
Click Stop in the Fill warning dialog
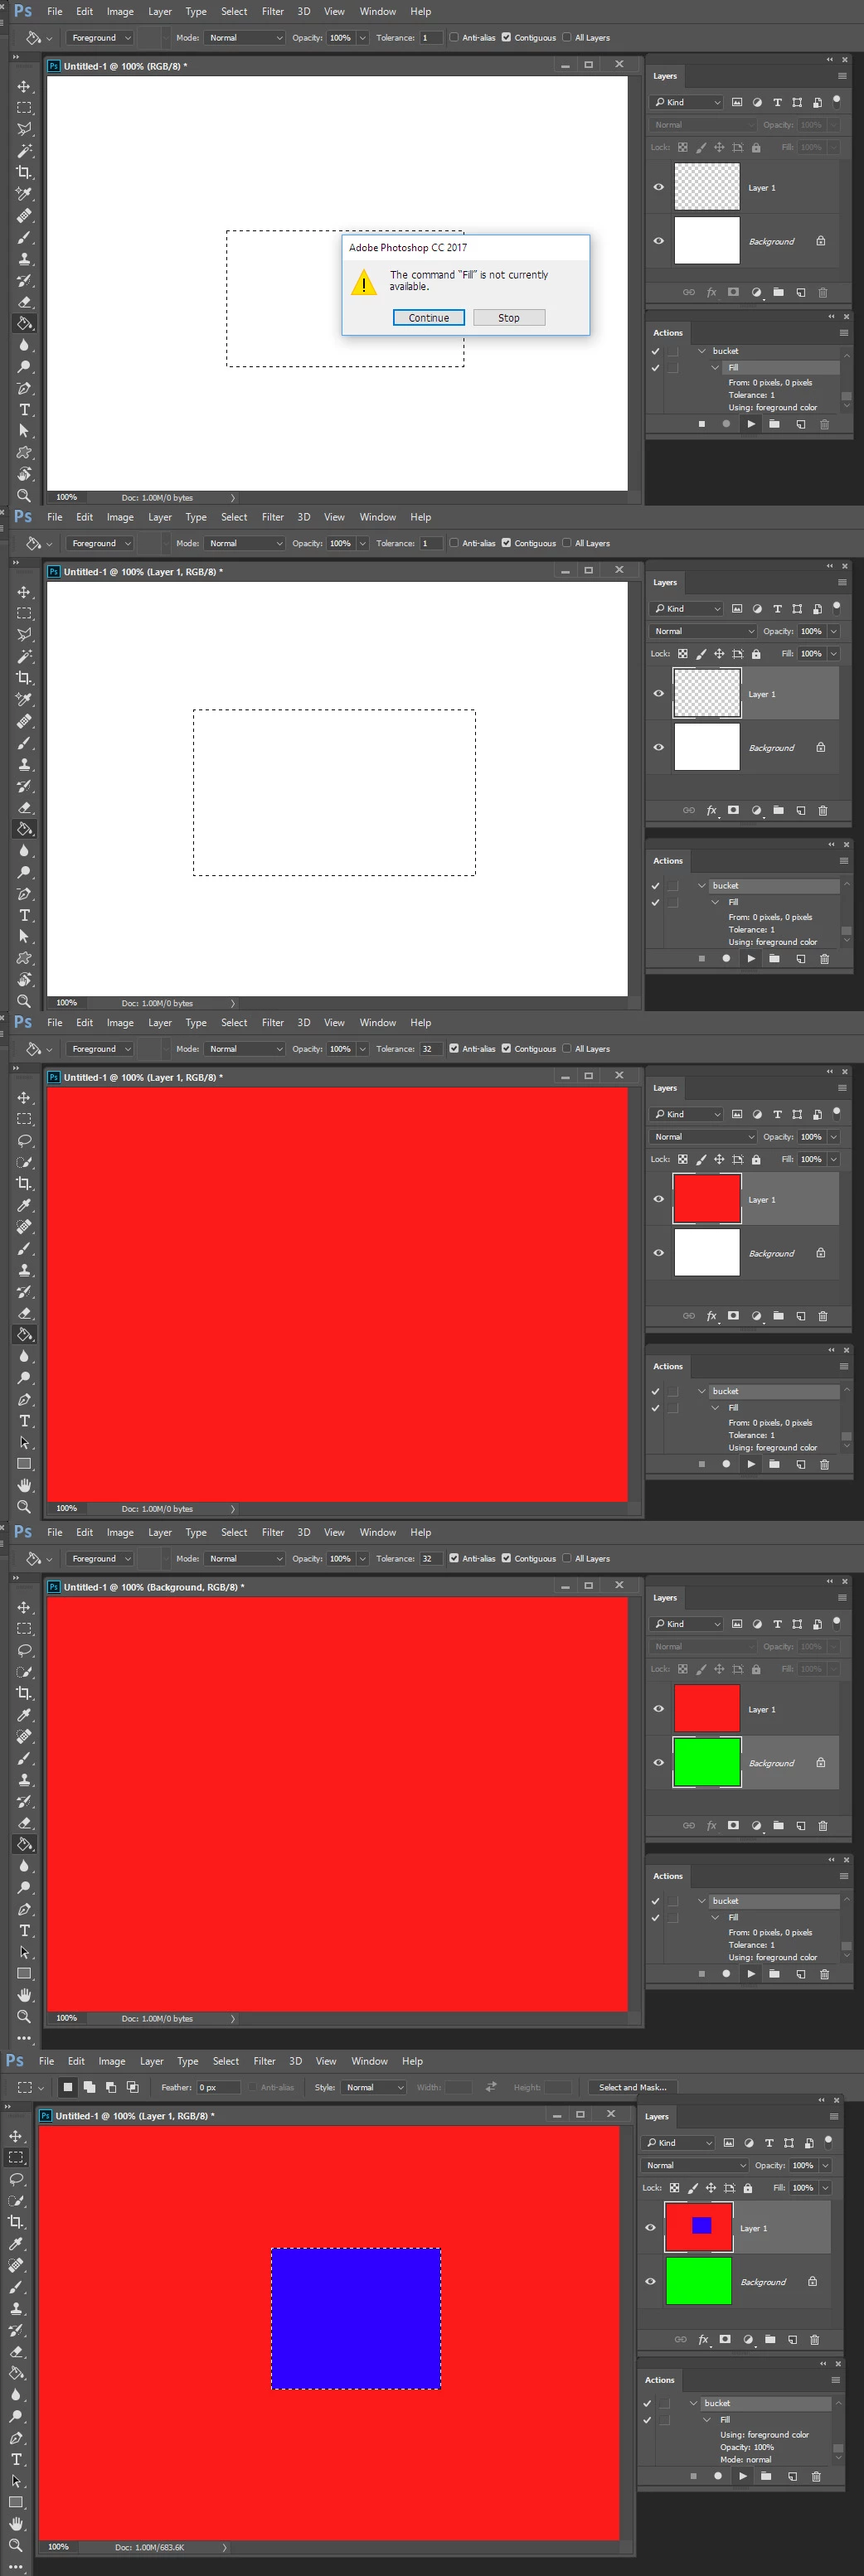coord(509,318)
